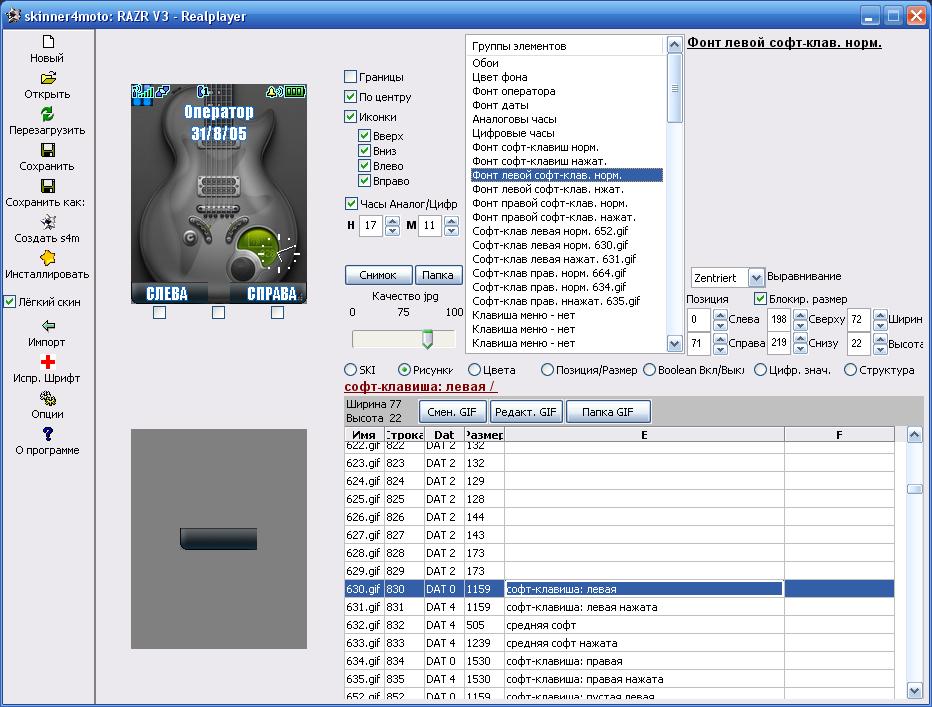Decrease the Высота stepper value
Viewport: 932px width, 707px height.
[x=881, y=349]
